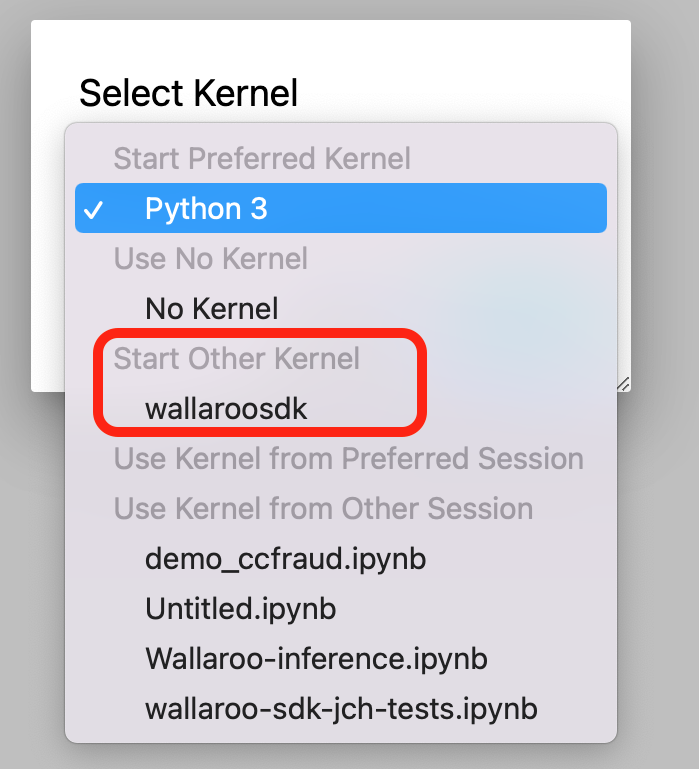Click the Select Kernel dialog title
The height and width of the screenshot is (769, 699).
[x=188, y=93]
